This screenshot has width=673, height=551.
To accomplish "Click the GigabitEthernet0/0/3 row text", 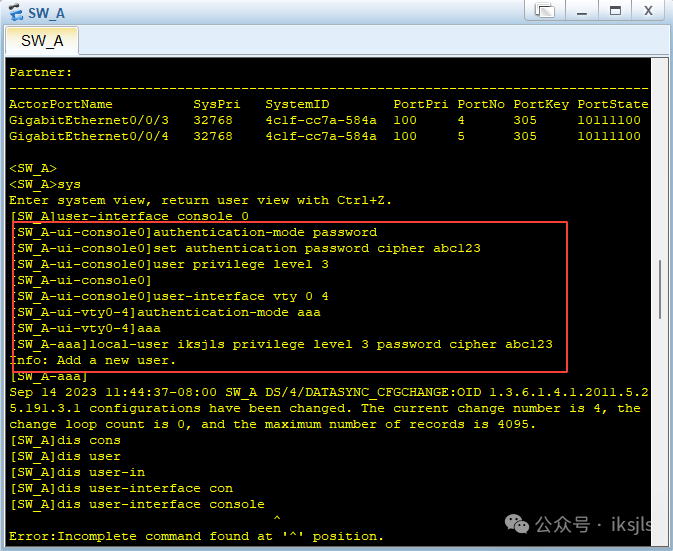I will 325,120.
